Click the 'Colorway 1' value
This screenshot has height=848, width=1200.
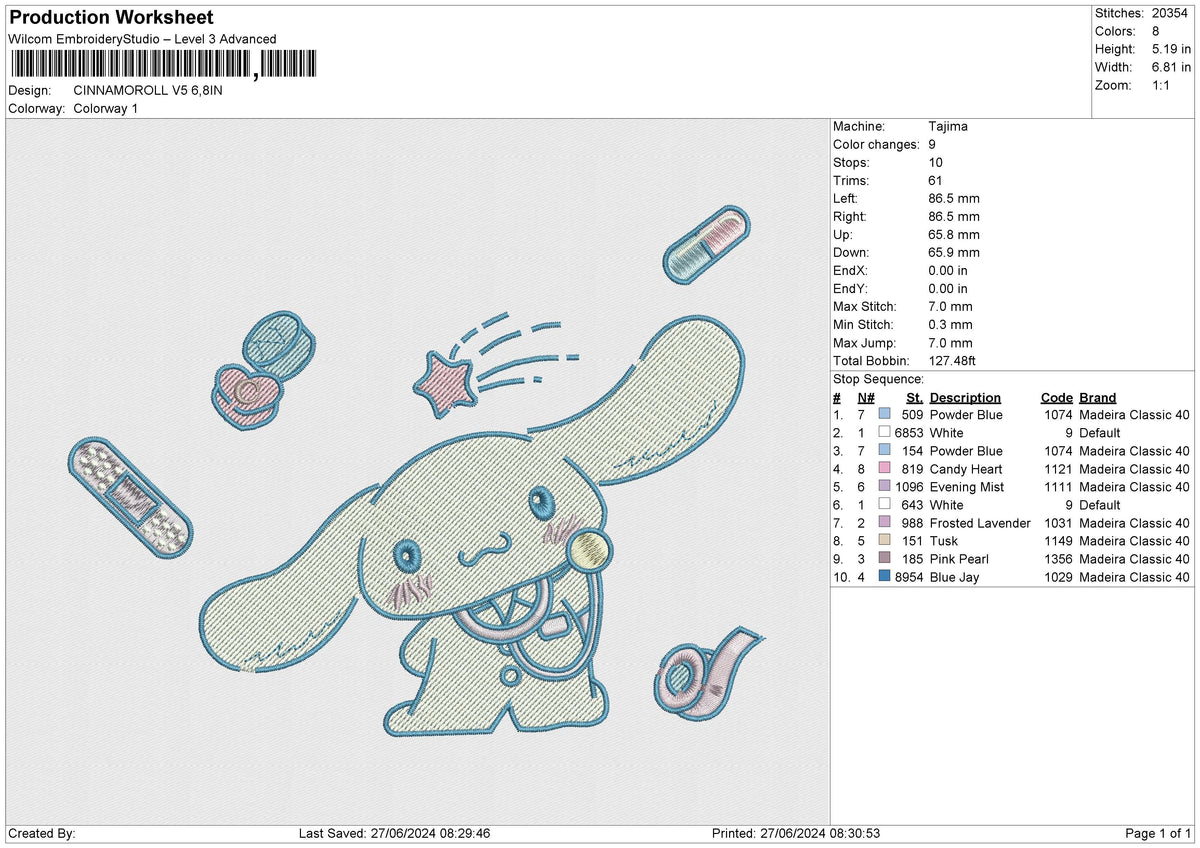point(105,108)
